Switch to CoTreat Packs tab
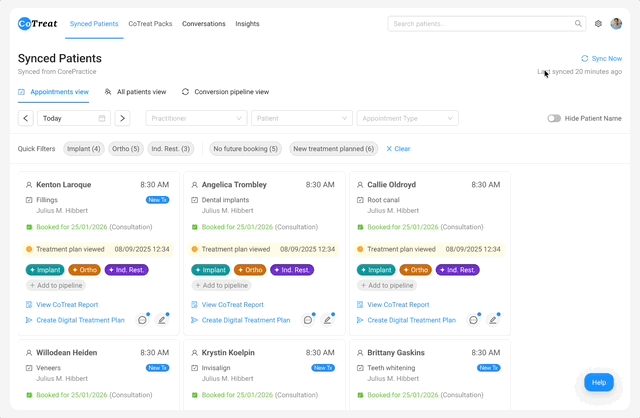Image resolution: width=640 pixels, height=418 pixels. (150, 24)
